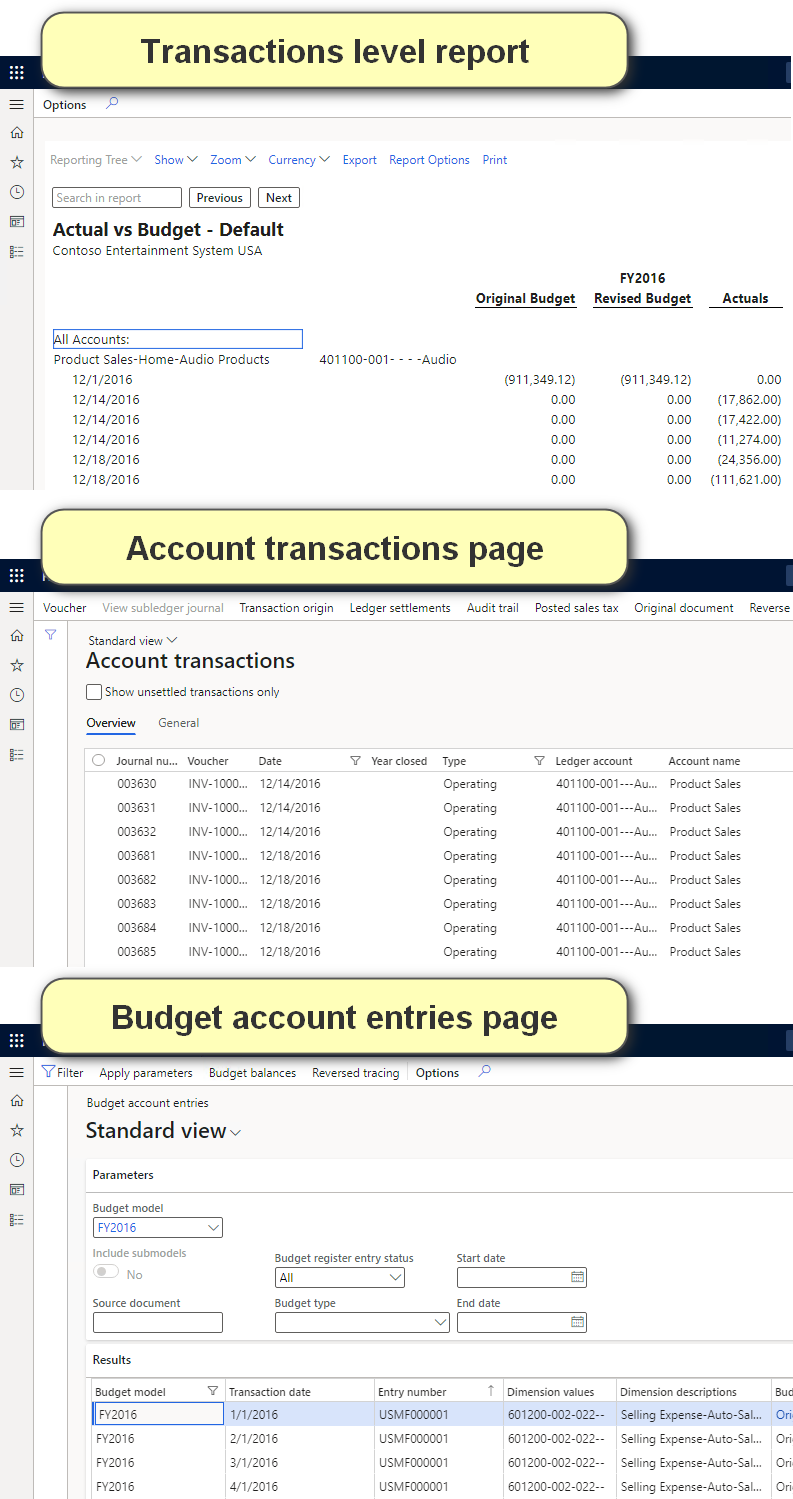
Task: Open the Budget model FY2016 combo box
Action: [x=157, y=1228]
